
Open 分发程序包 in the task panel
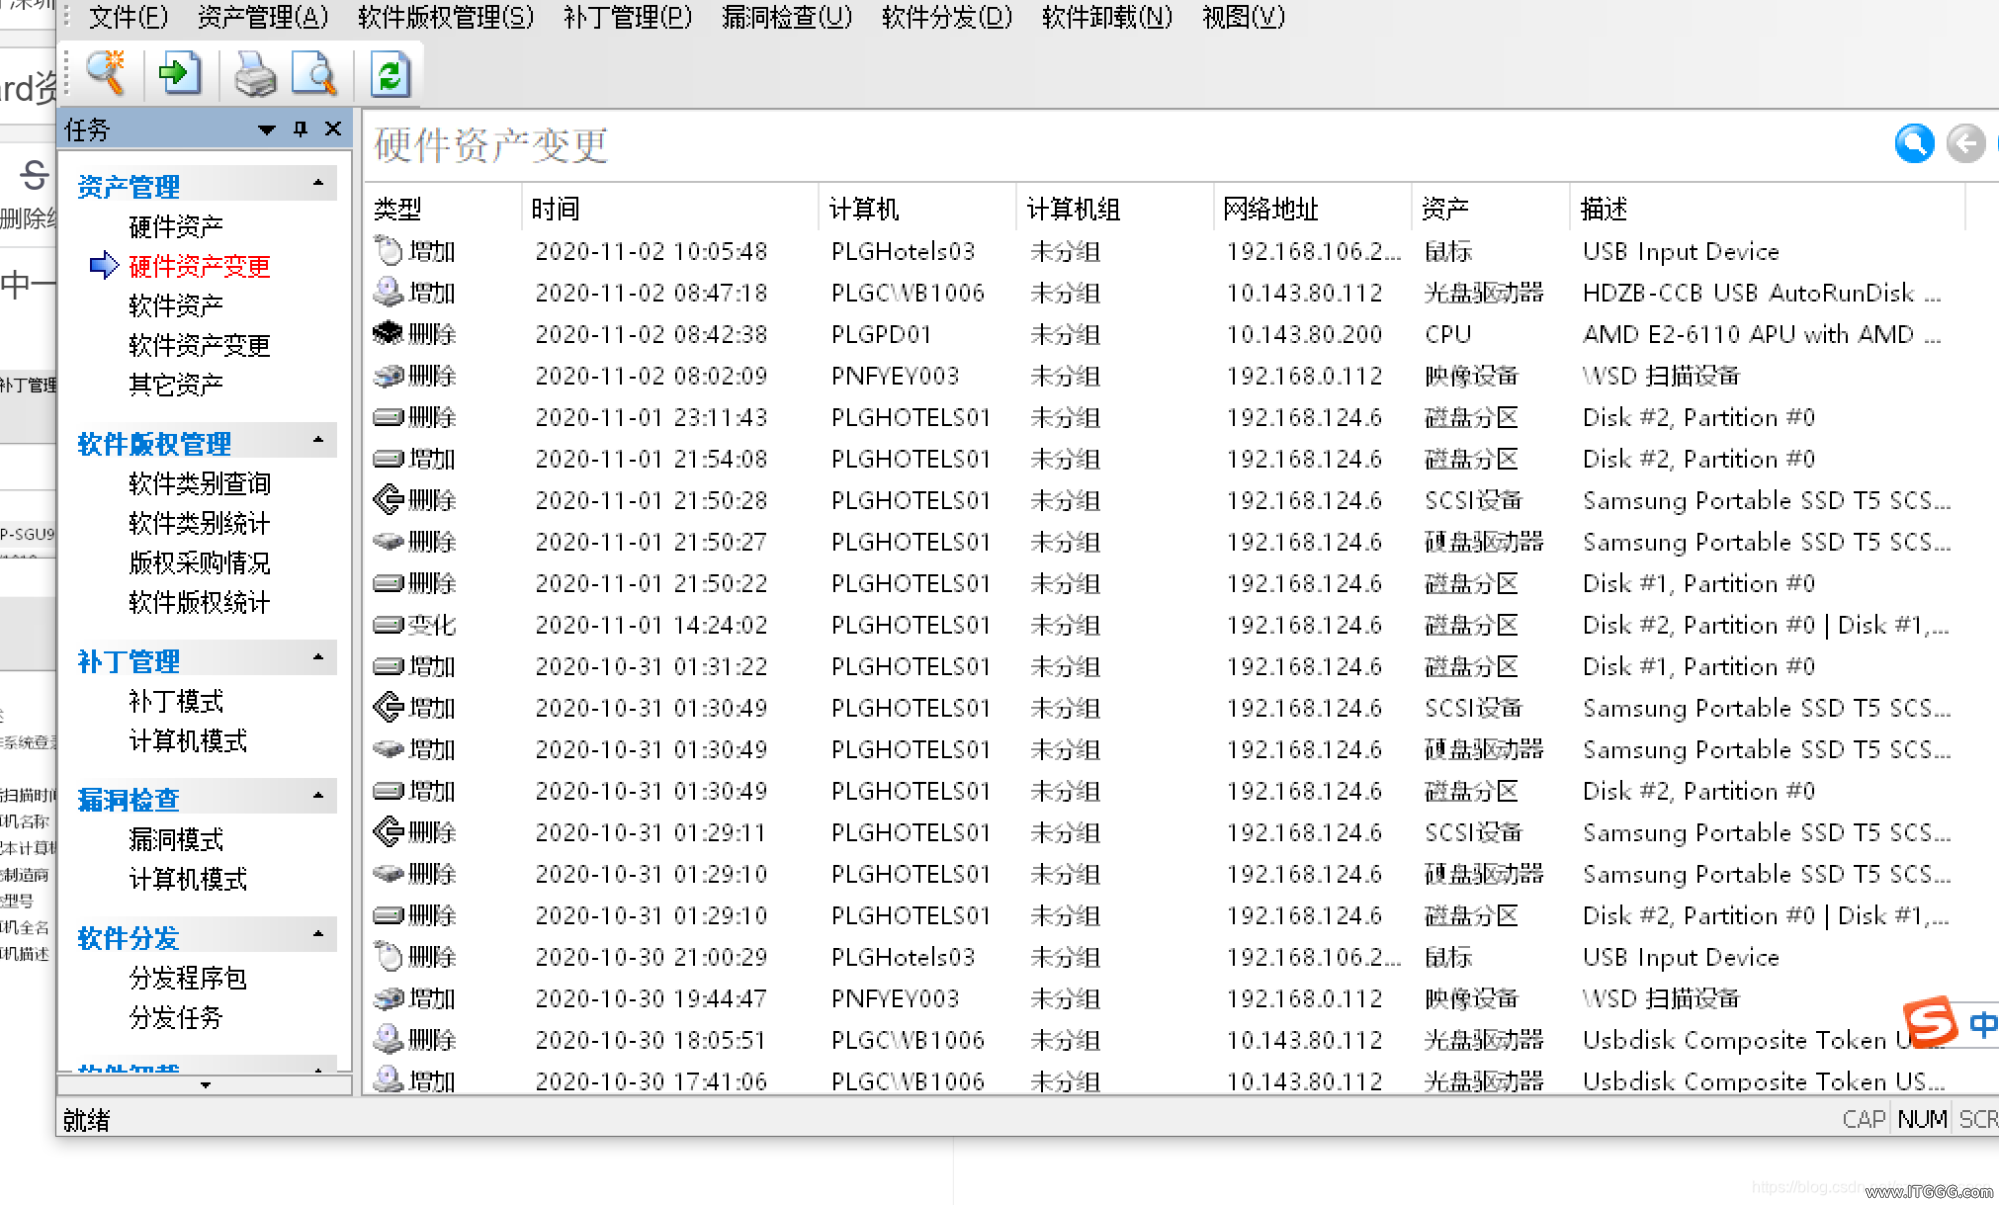(188, 978)
